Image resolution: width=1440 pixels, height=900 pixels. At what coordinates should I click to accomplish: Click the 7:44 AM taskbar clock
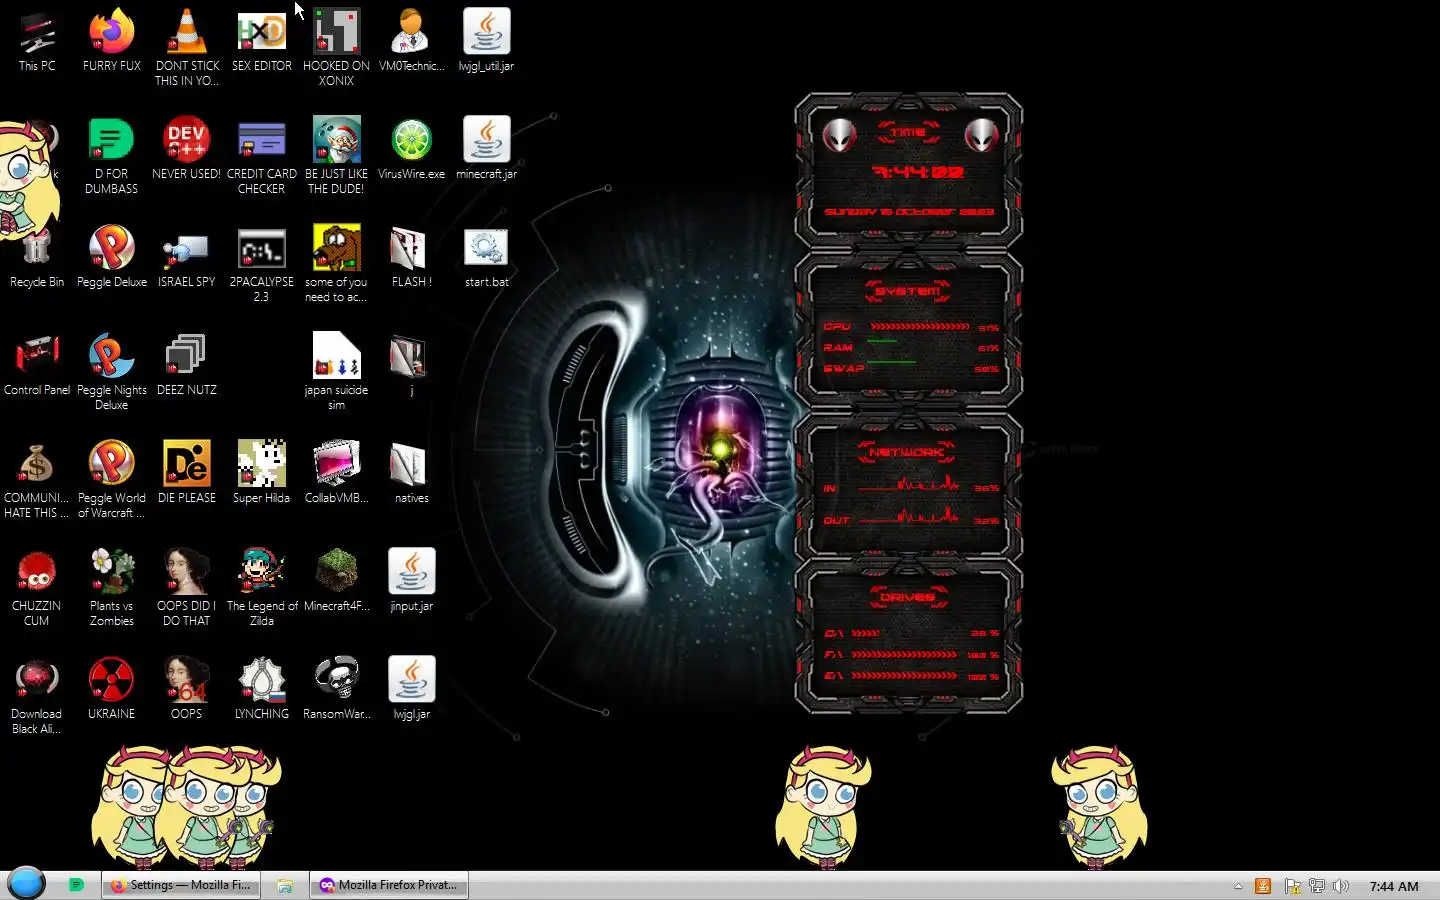click(1394, 886)
